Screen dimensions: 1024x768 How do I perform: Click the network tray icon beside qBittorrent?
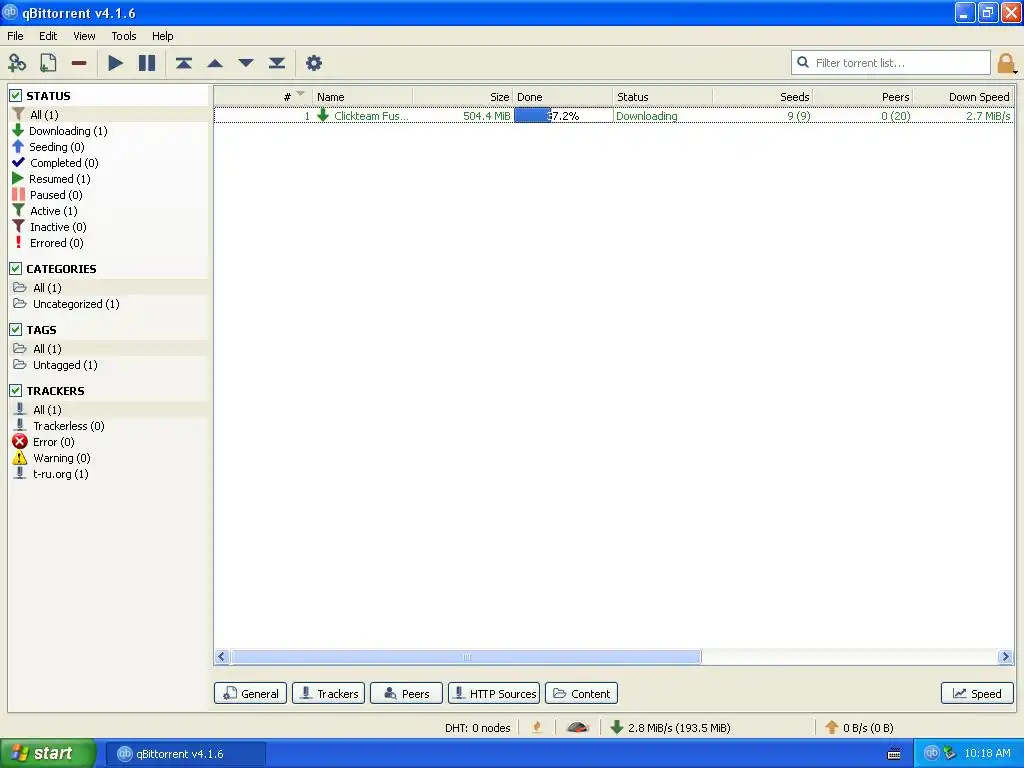[949, 753]
